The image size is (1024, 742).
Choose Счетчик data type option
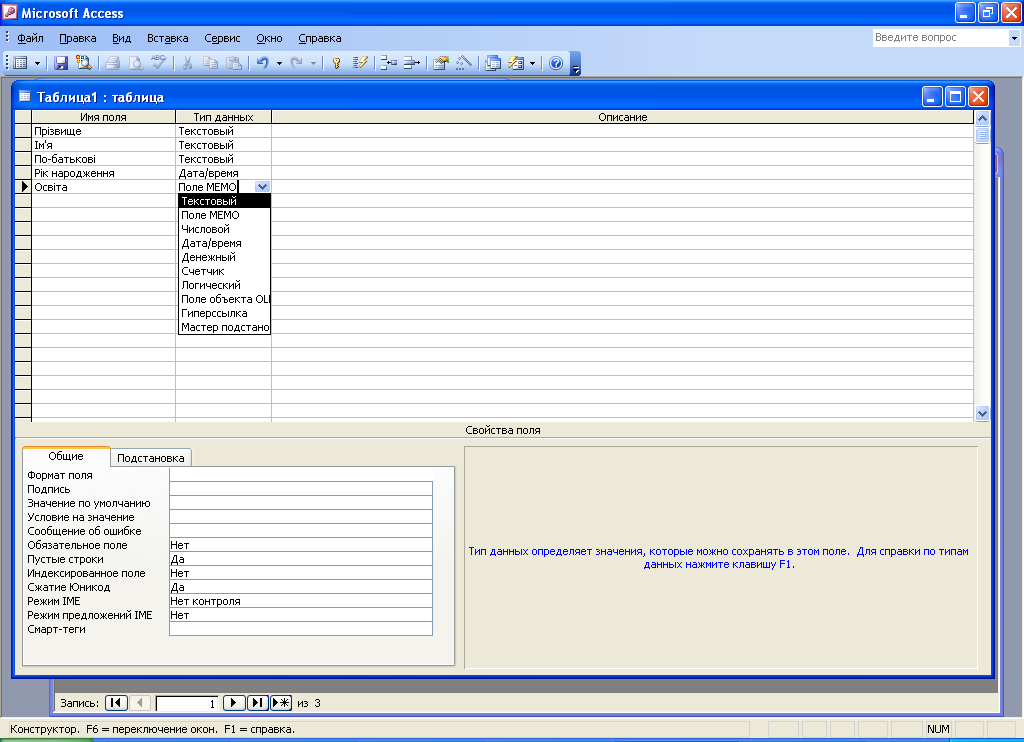[x=224, y=271]
